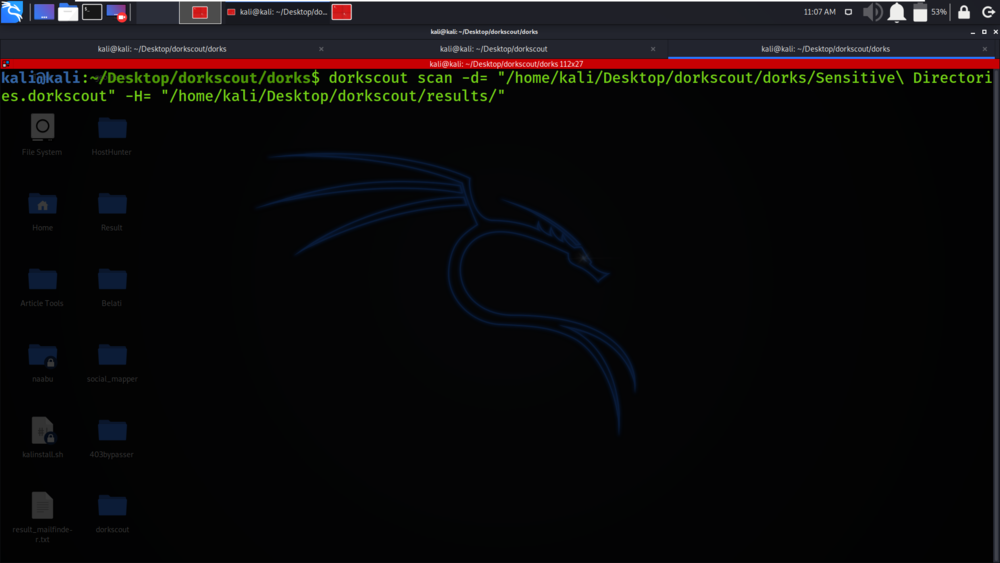Click the terminal red title bar 112x27

[x=506, y=64]
